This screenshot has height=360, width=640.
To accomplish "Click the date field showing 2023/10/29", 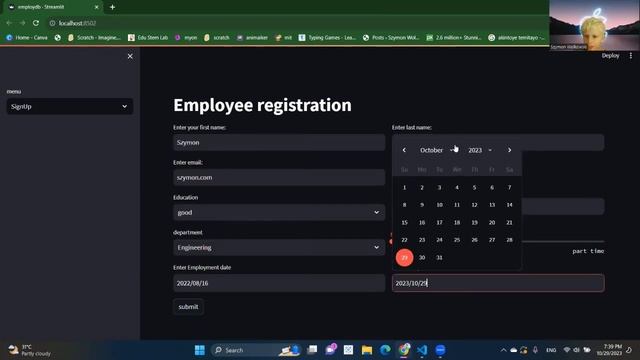I will (x=498, y=283).
